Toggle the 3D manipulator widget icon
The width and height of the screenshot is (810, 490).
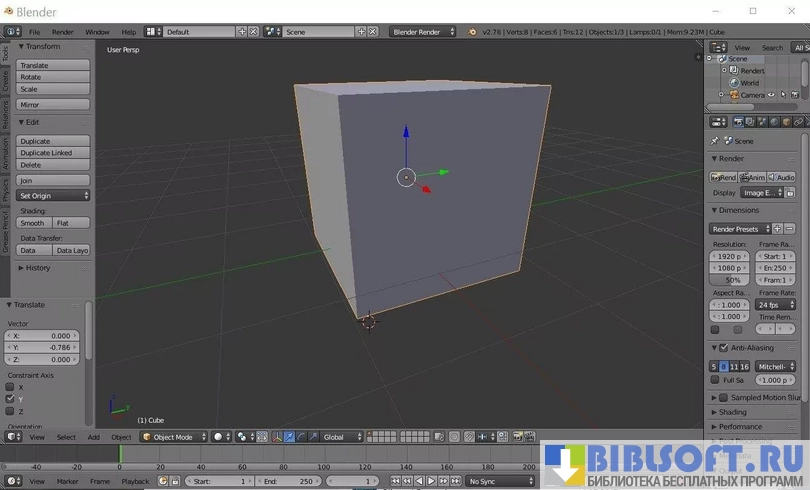[275, 437]
